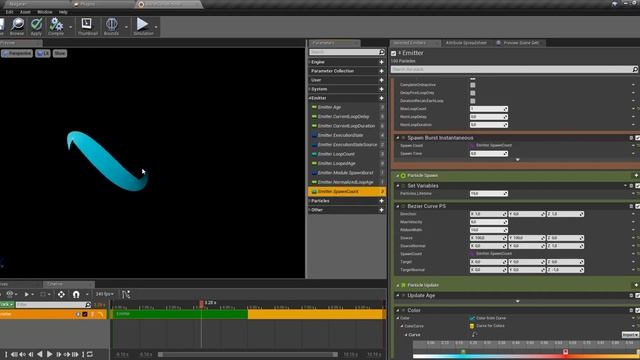This screenshot has height=360, width=640.
Task: Click the delete trash icon on Bezier Curve PS
Action: point(631,206)
